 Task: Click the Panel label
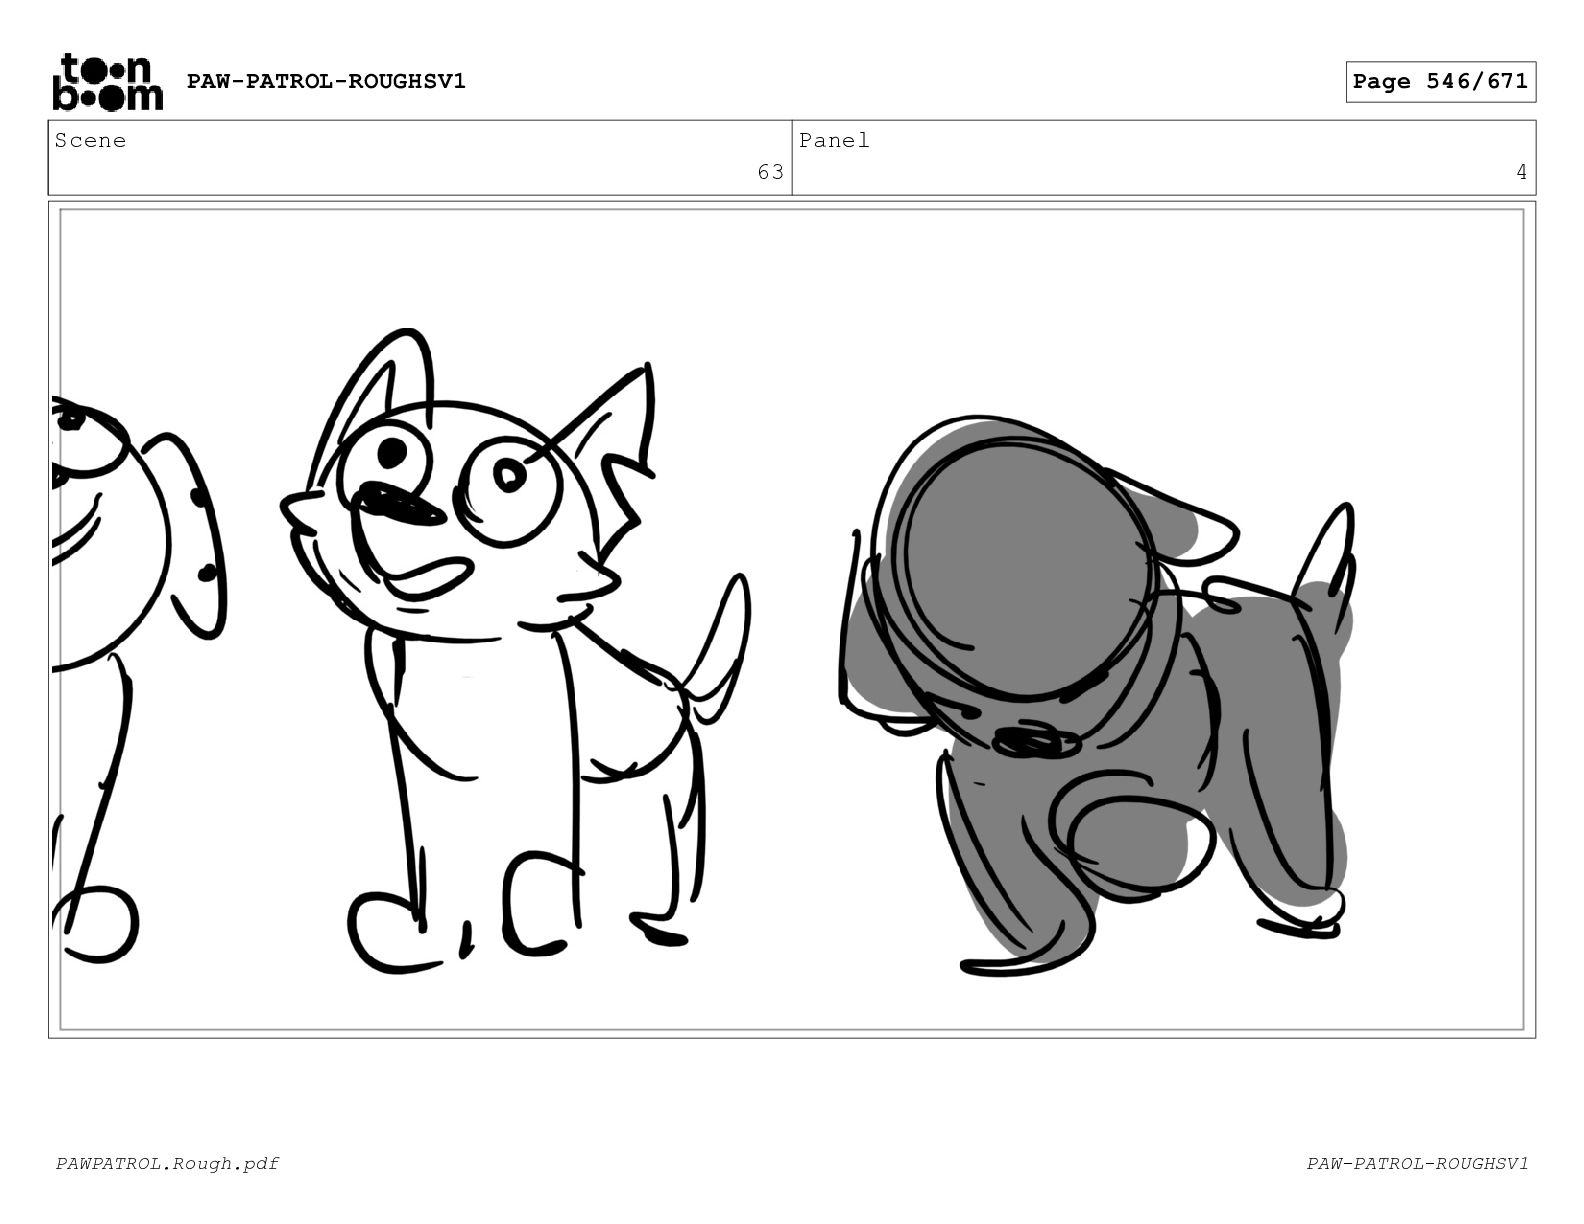(x=834, y=141)
